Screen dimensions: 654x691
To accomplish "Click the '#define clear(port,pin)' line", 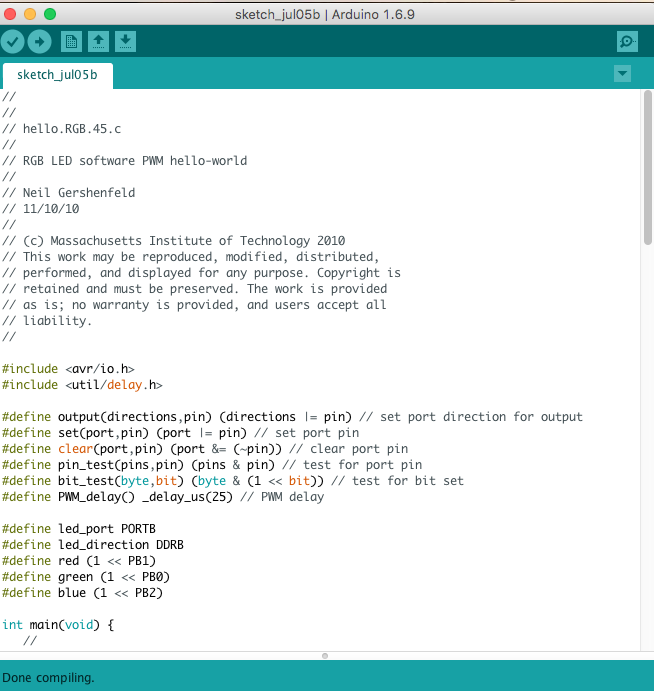I will pos(205,449).
